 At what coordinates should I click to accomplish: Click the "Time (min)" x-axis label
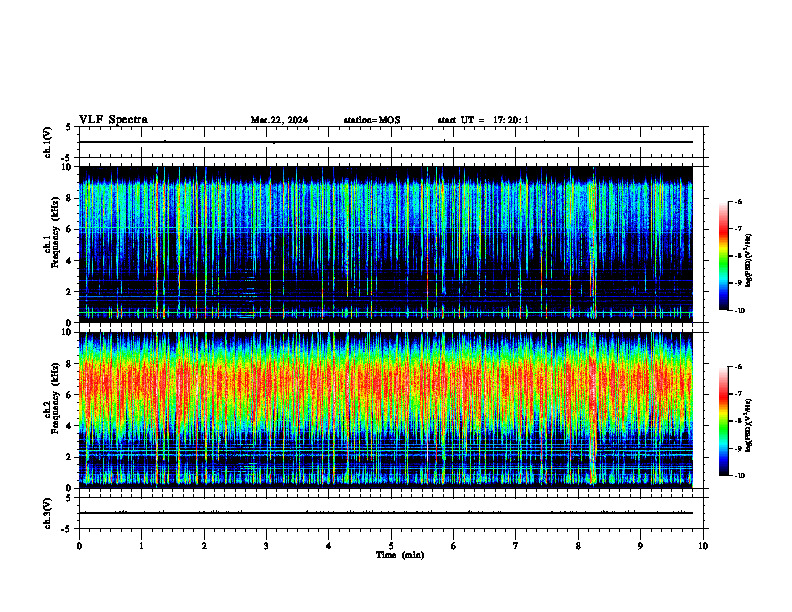[x=400, y=555]
